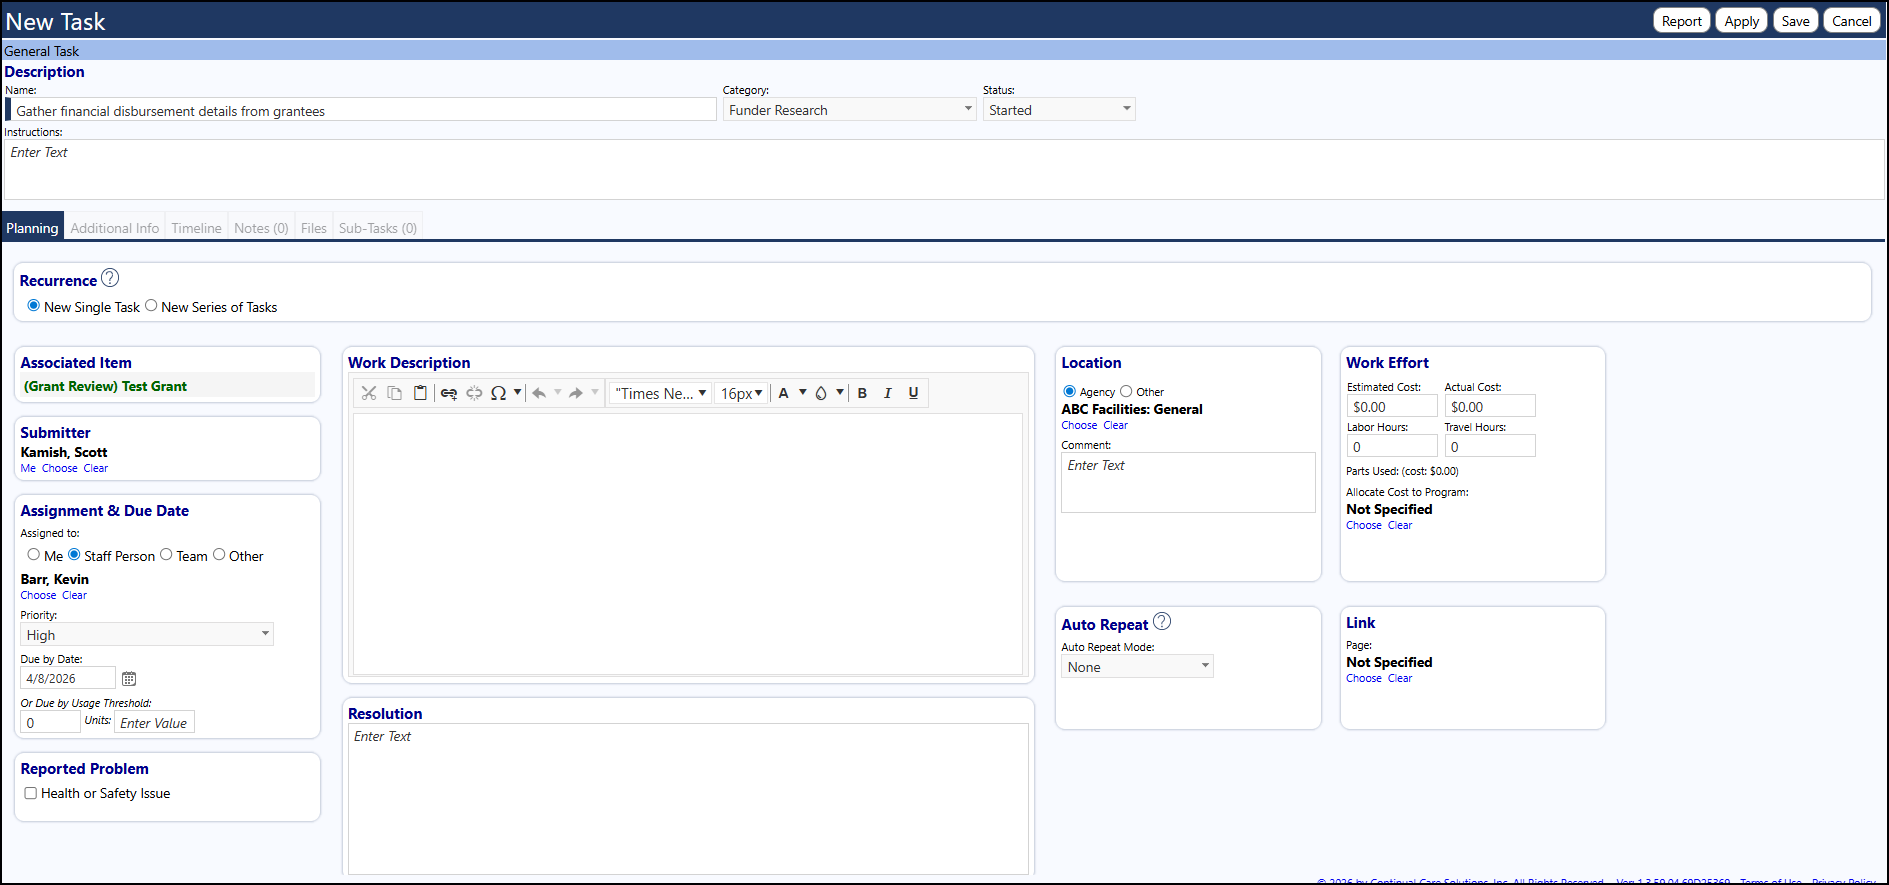The width and height of the screenshot is (1889, 885).
Task: Save the new task
Action: [x=1796, y=21]
